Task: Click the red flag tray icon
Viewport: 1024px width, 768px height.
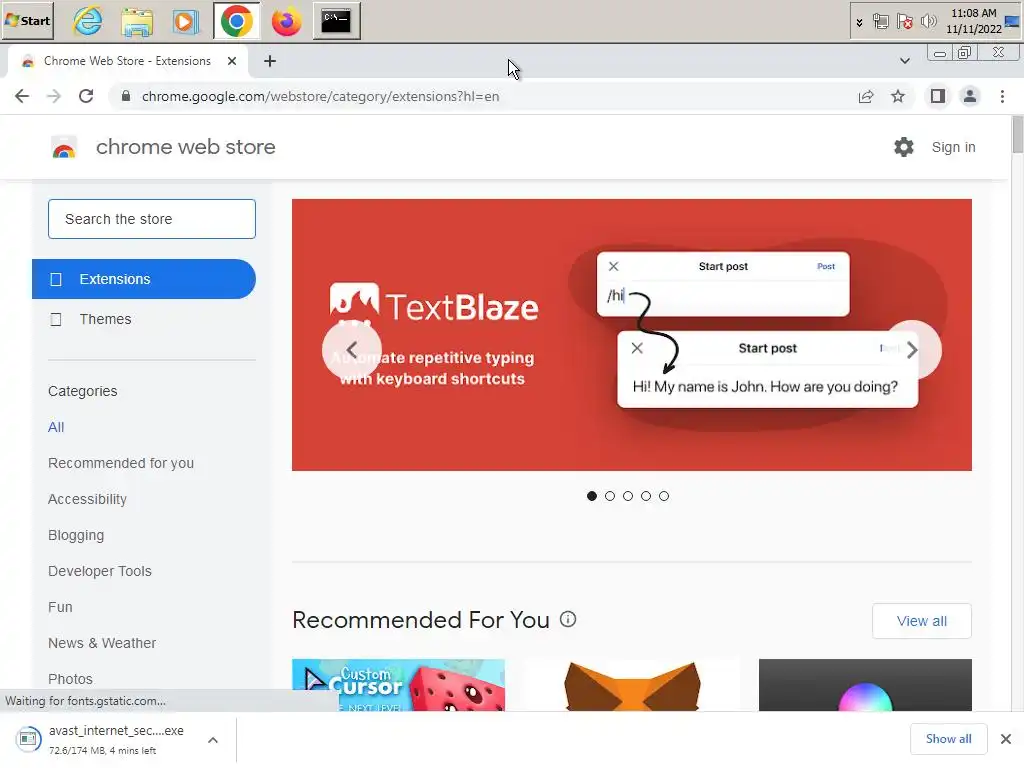Action: [904, 22]
